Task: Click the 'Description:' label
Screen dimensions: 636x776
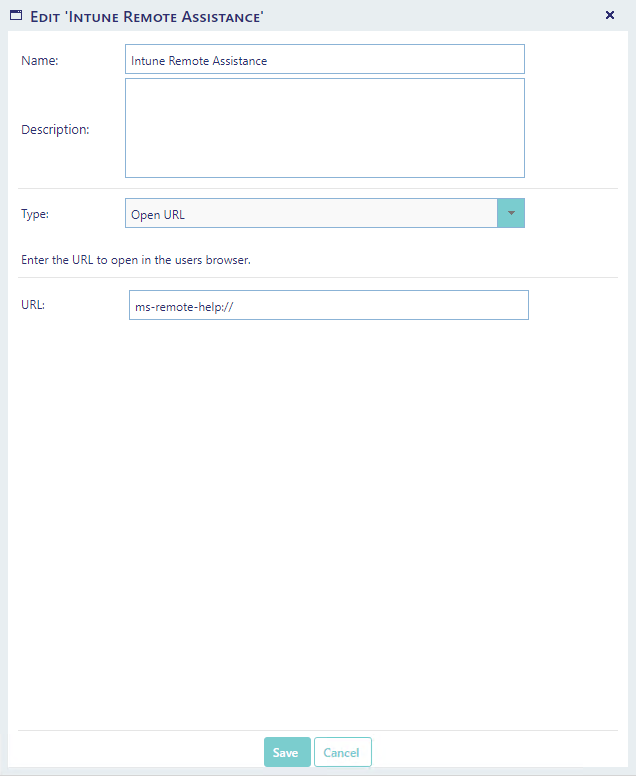Action: coord(55,130)
